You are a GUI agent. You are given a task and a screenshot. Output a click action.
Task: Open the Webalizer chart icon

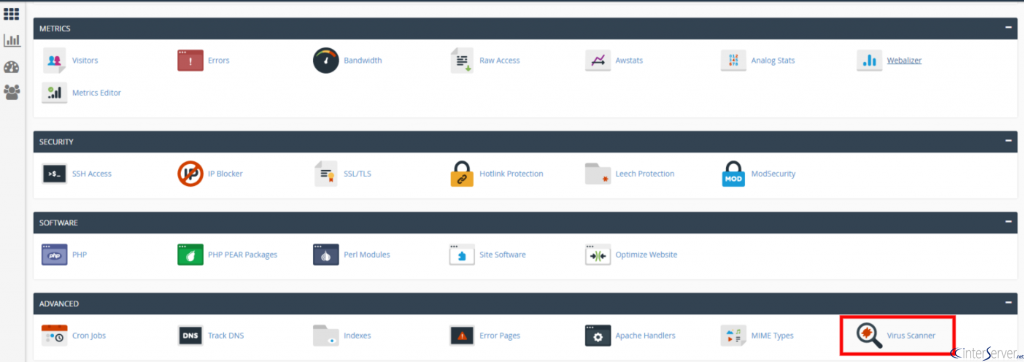click(869, 60)
